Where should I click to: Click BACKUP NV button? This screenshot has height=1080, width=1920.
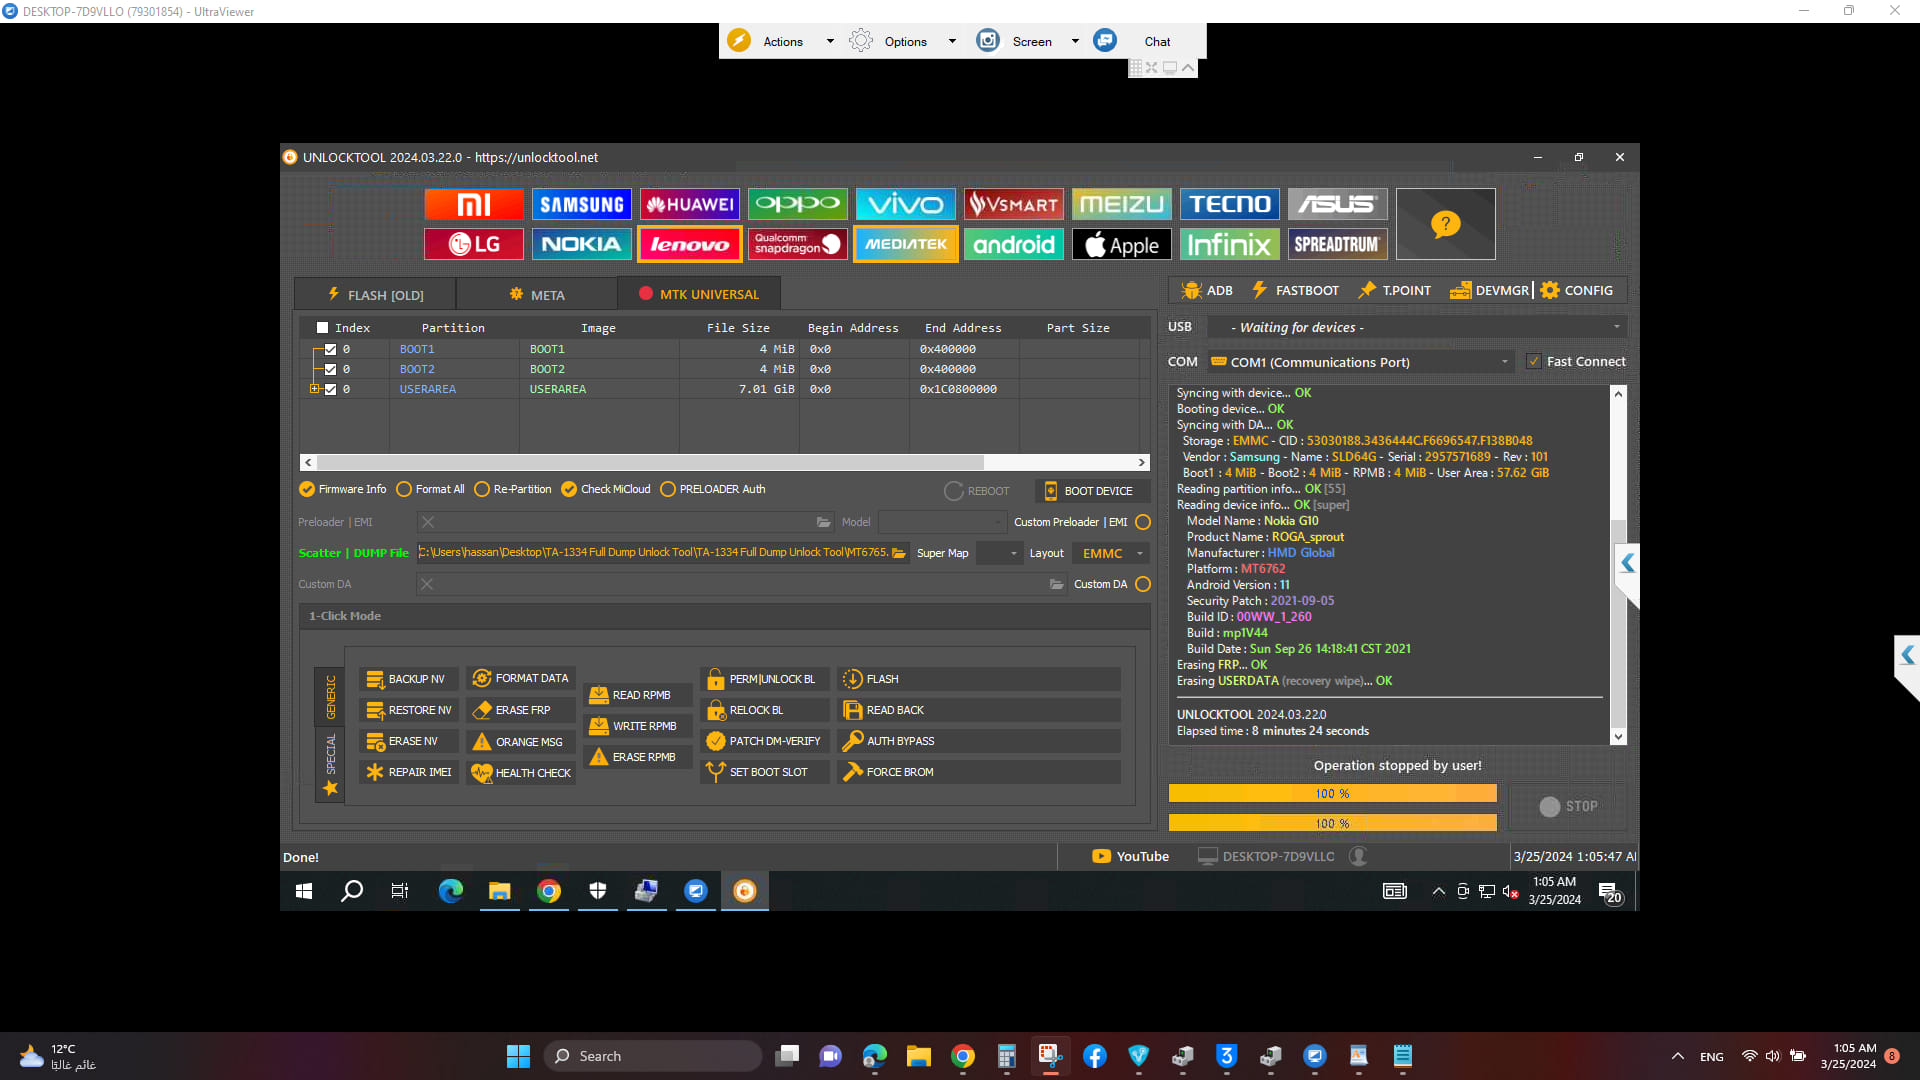(x=408, y=679)
